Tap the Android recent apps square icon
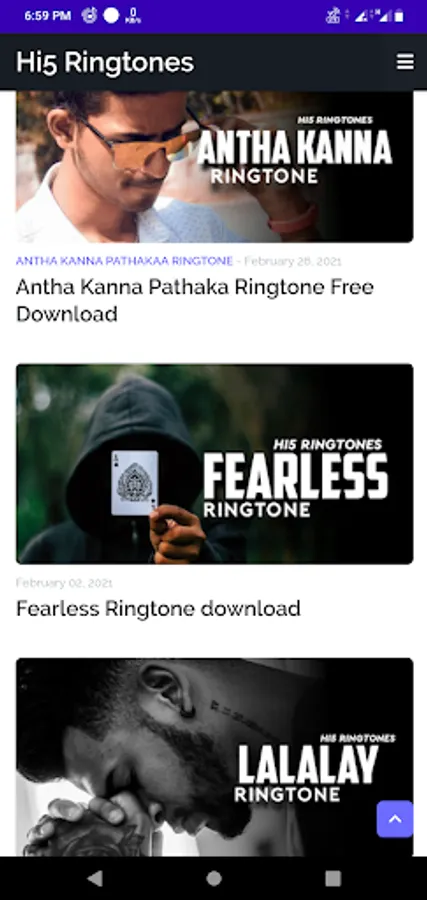Viewport: 427px width, 900px height. click(333, 878)
